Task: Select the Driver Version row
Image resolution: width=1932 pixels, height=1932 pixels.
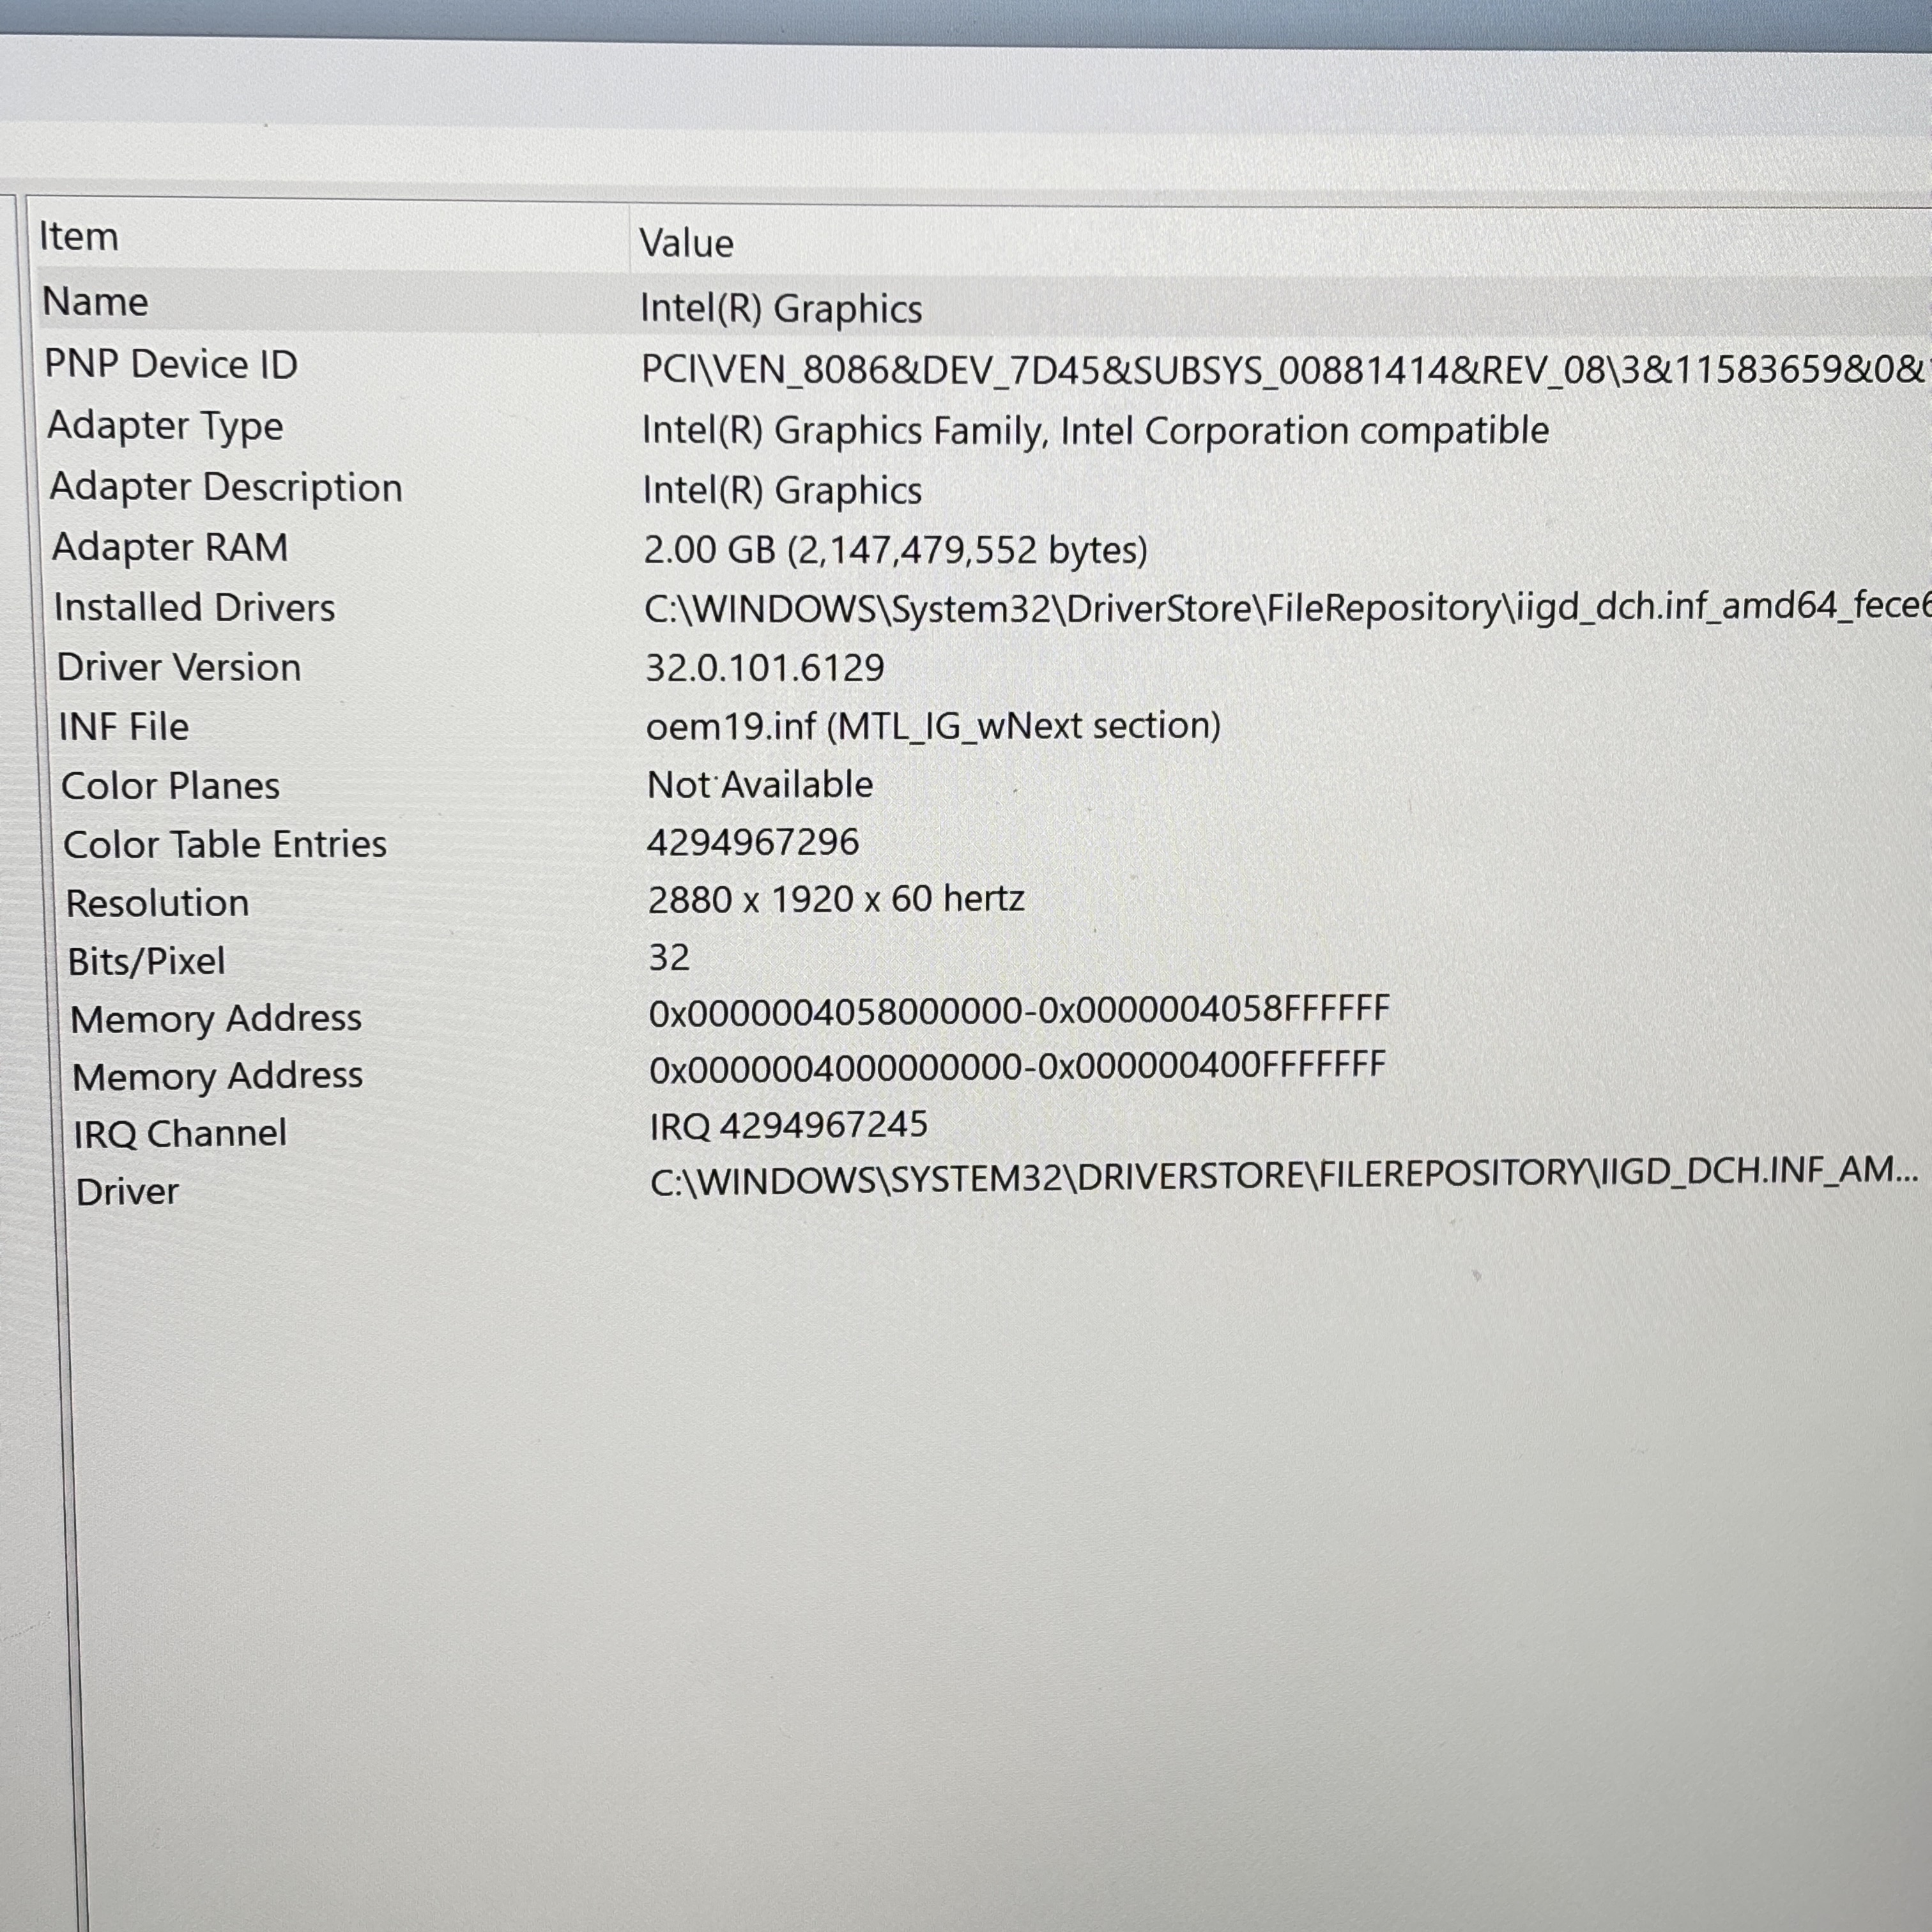Action: click(x=179, y=667)
